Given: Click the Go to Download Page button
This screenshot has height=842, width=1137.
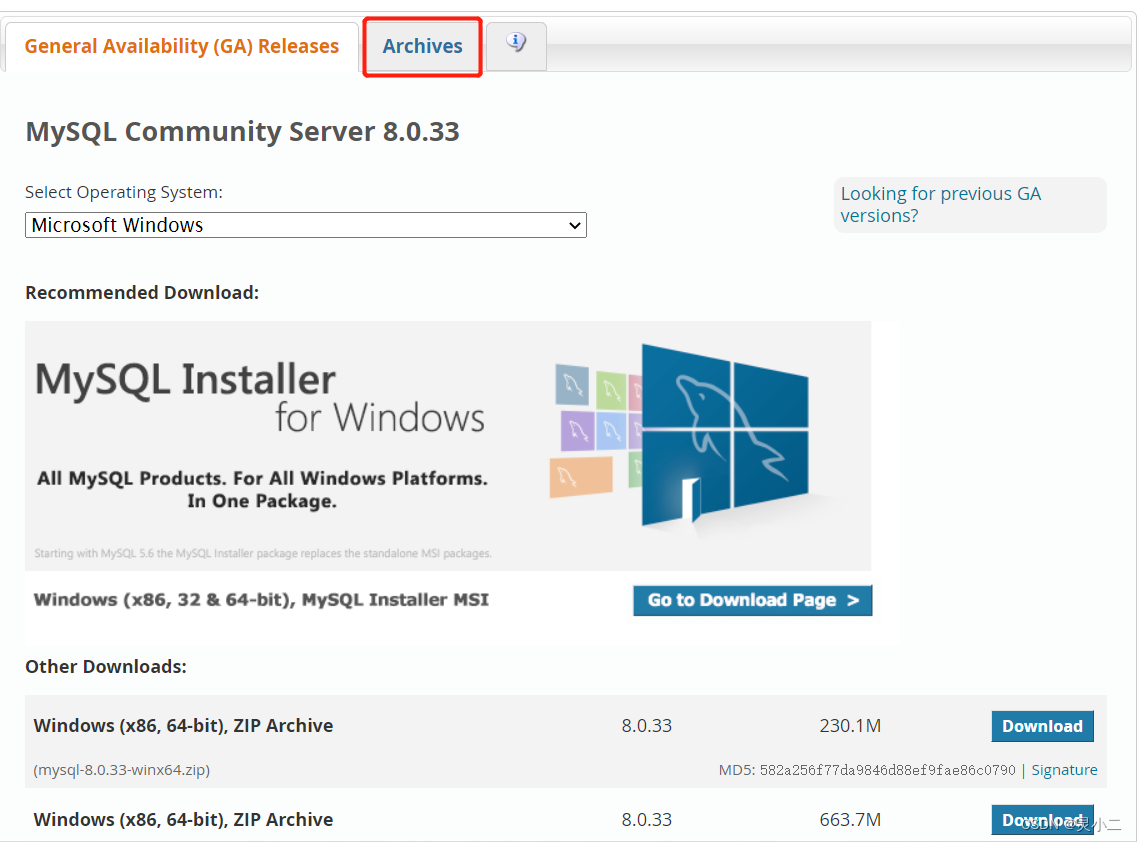Looking at the screenshot, I should coord(753,600).
